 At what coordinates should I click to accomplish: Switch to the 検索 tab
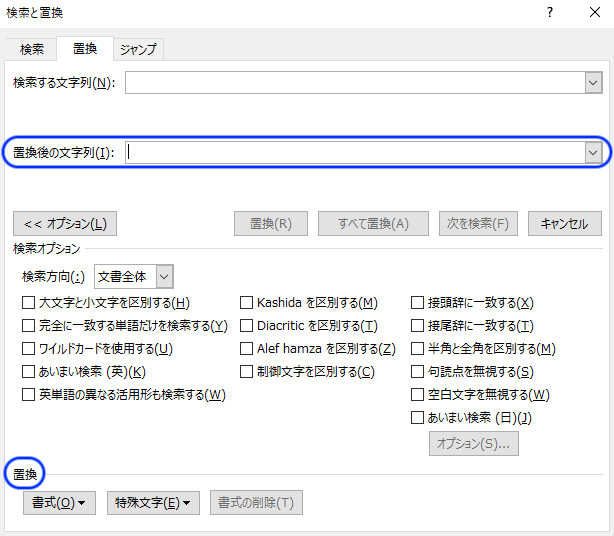point(32,49)
